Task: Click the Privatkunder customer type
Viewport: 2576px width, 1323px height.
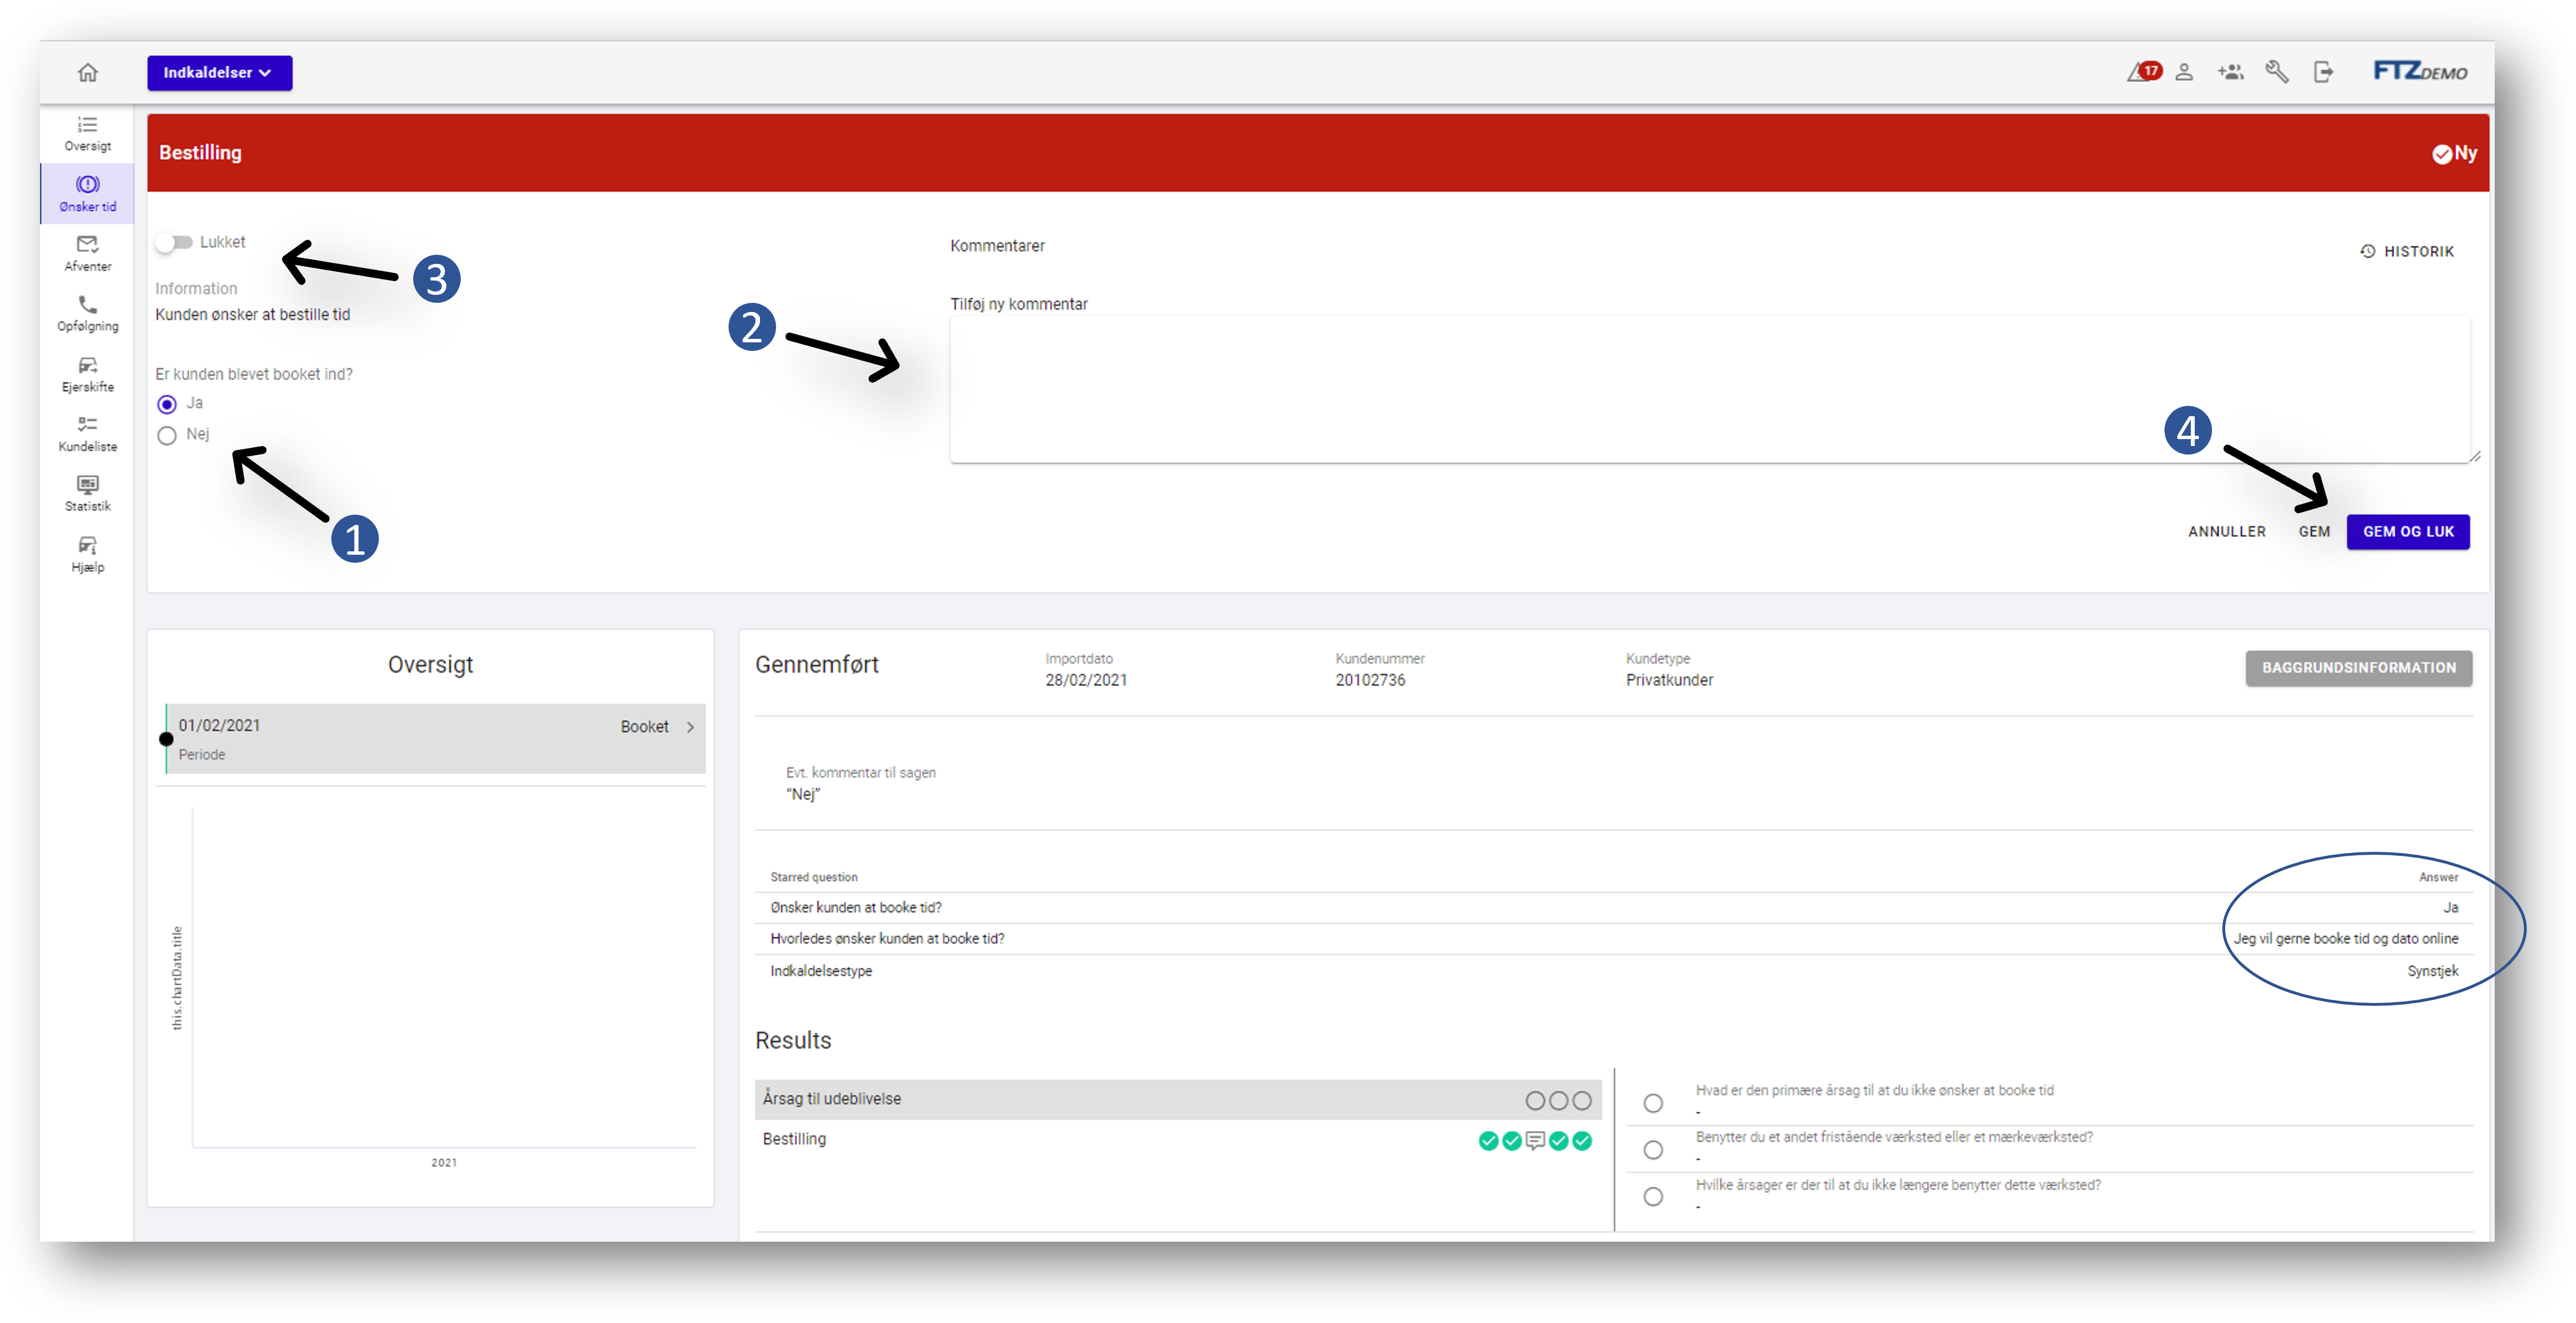Action: [x=1669, y=680]
